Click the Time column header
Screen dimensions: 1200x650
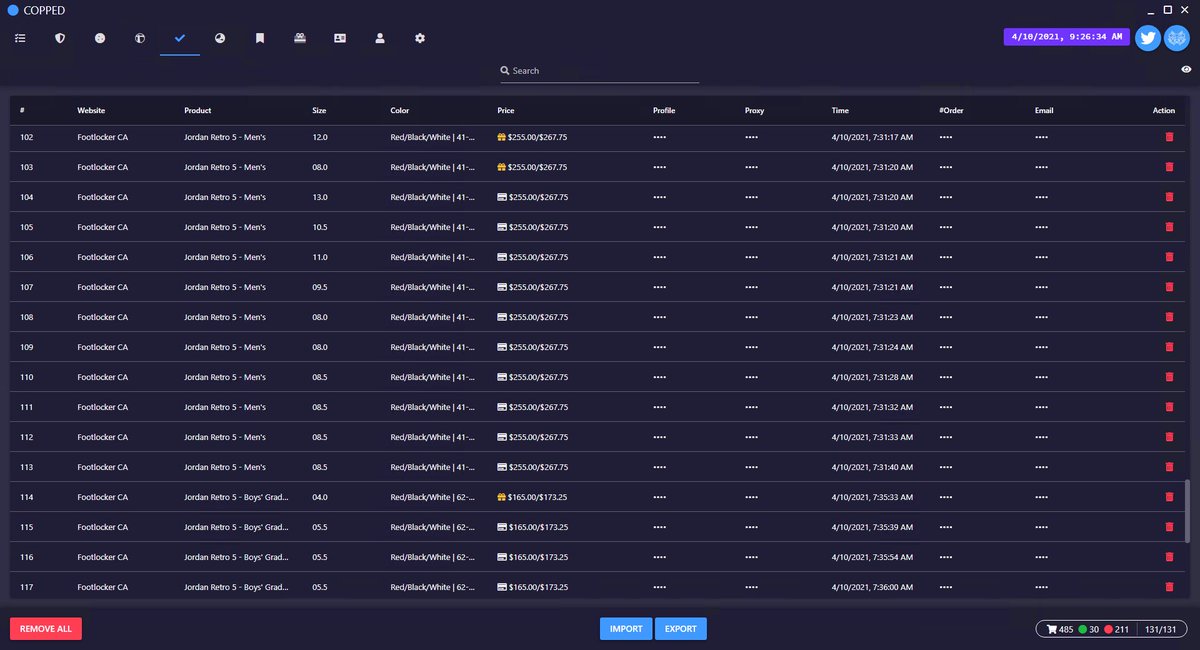(840, 111)
